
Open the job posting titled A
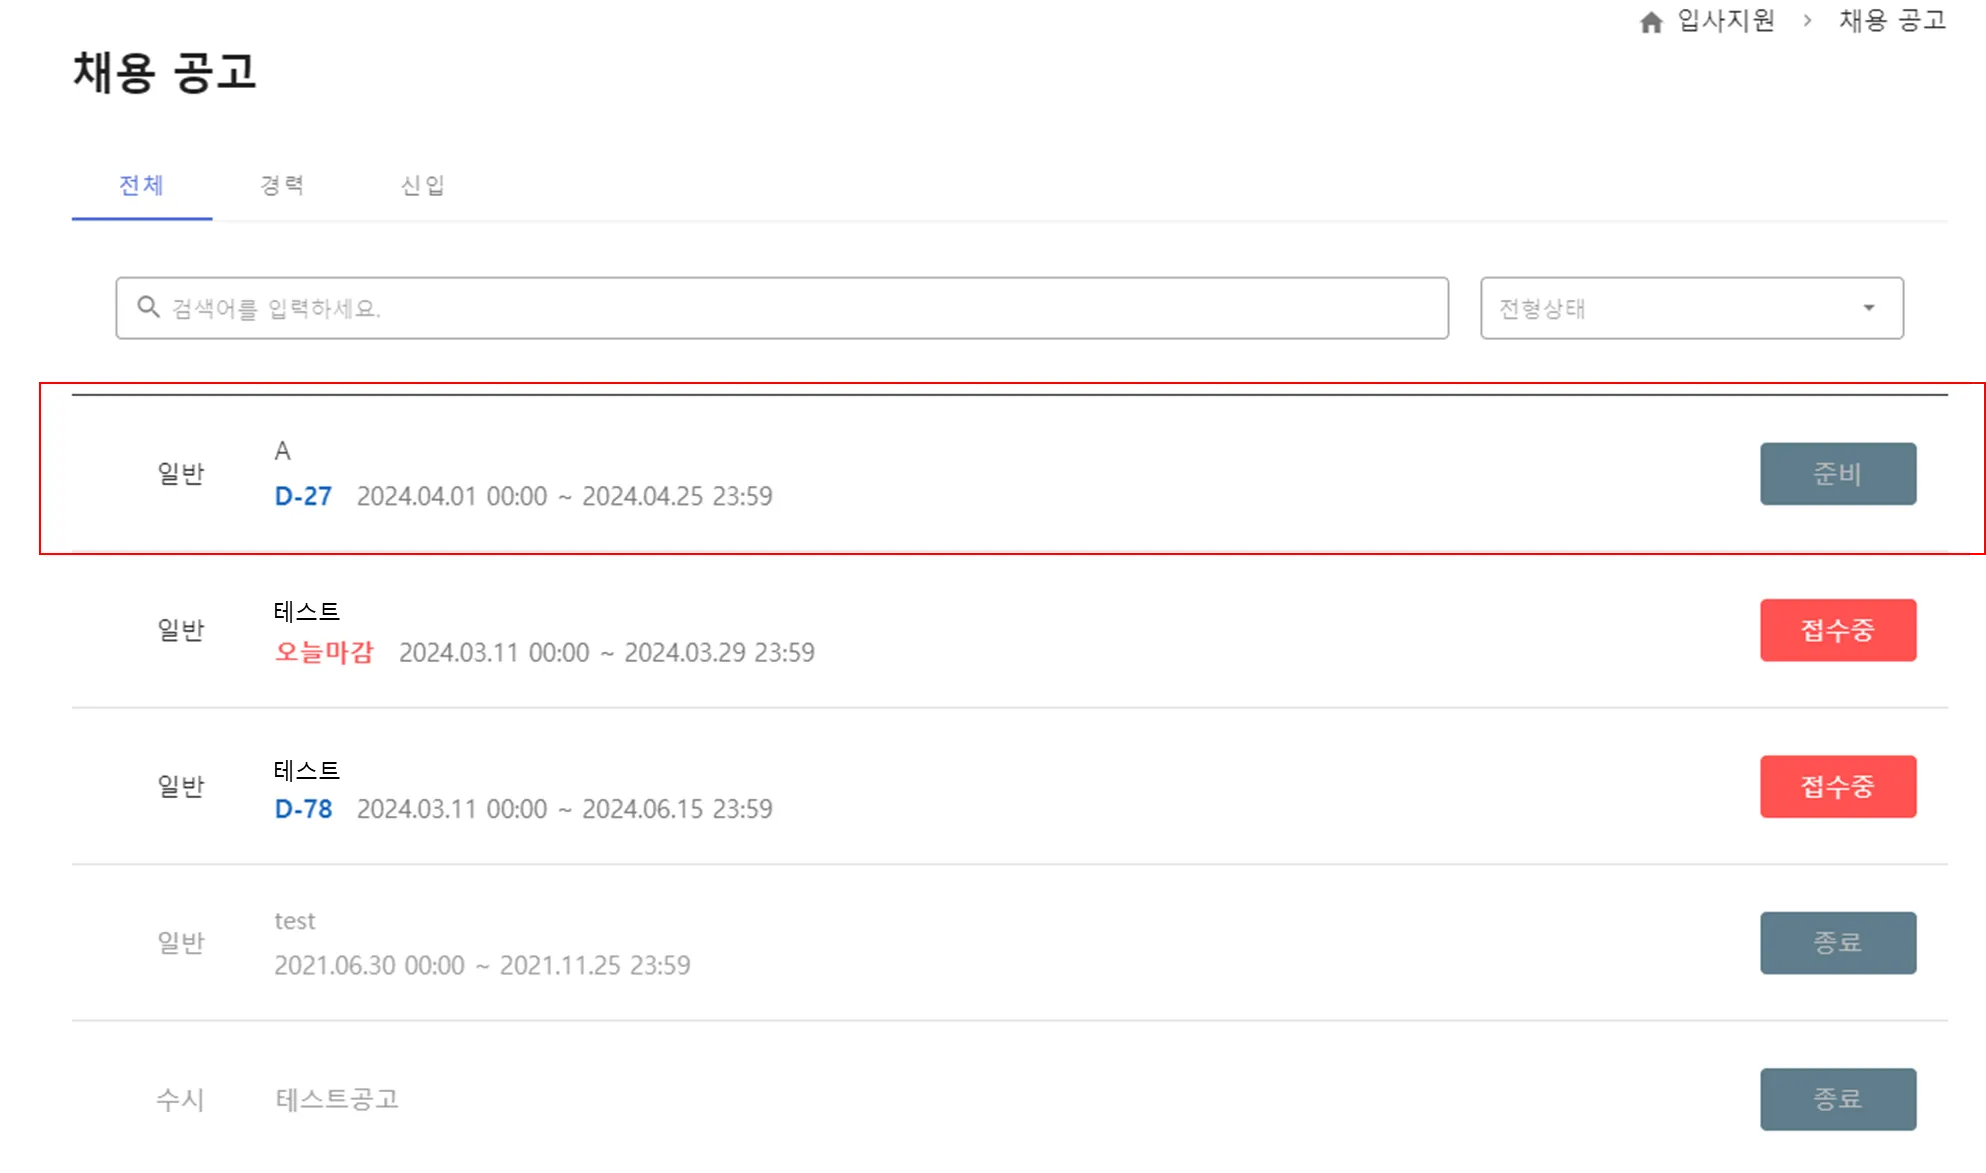(x=283, y=451)
